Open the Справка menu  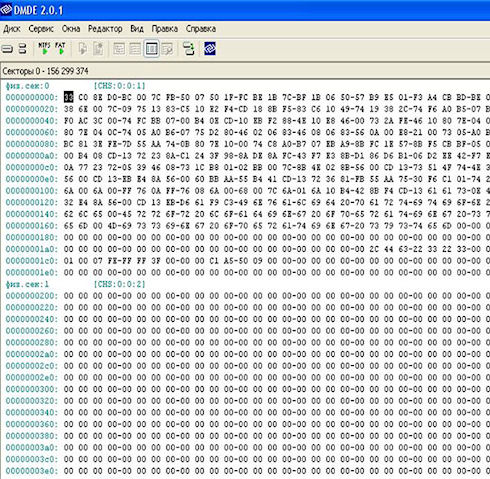tap(201, 29)
